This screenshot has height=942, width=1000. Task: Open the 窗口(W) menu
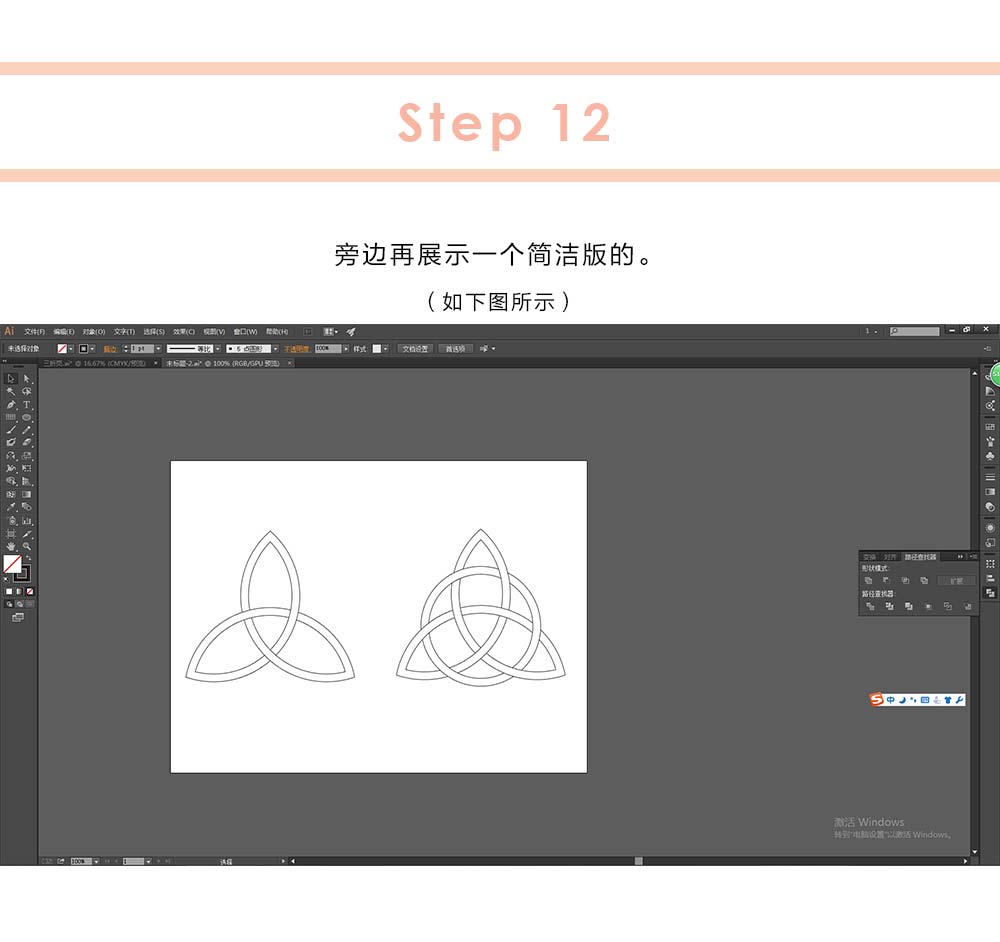pos(245,332)
